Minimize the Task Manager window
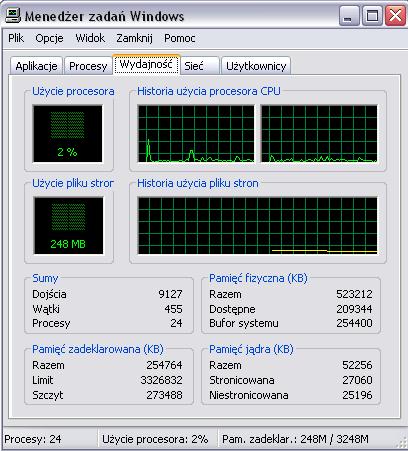 click(x=349, y=16)
